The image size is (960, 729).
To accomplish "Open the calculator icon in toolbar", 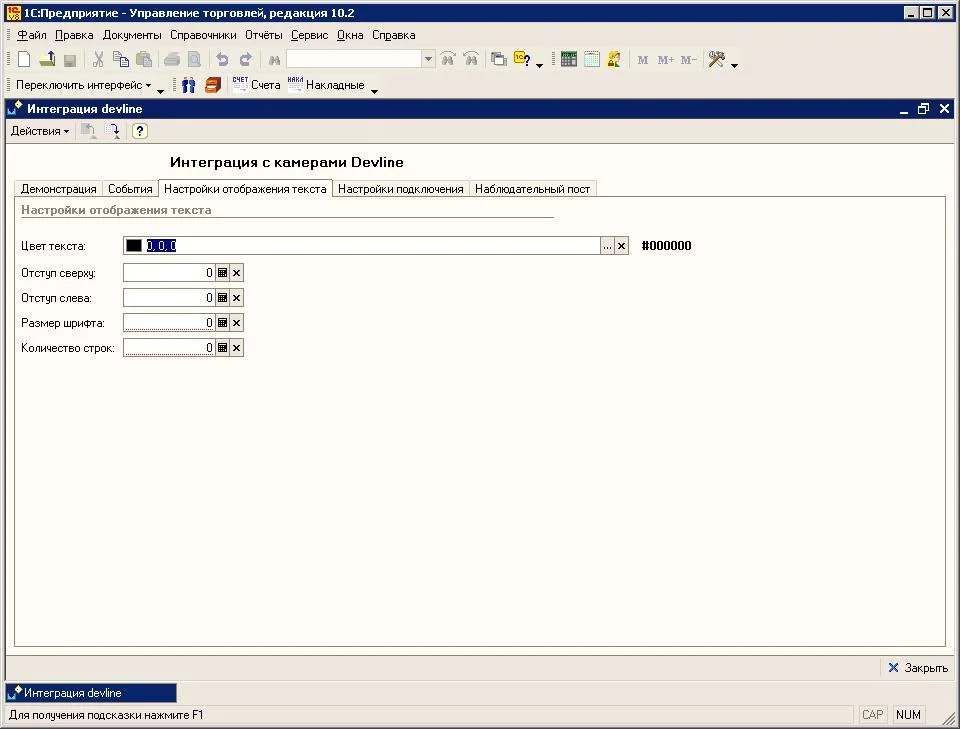I will click(569, 59).
